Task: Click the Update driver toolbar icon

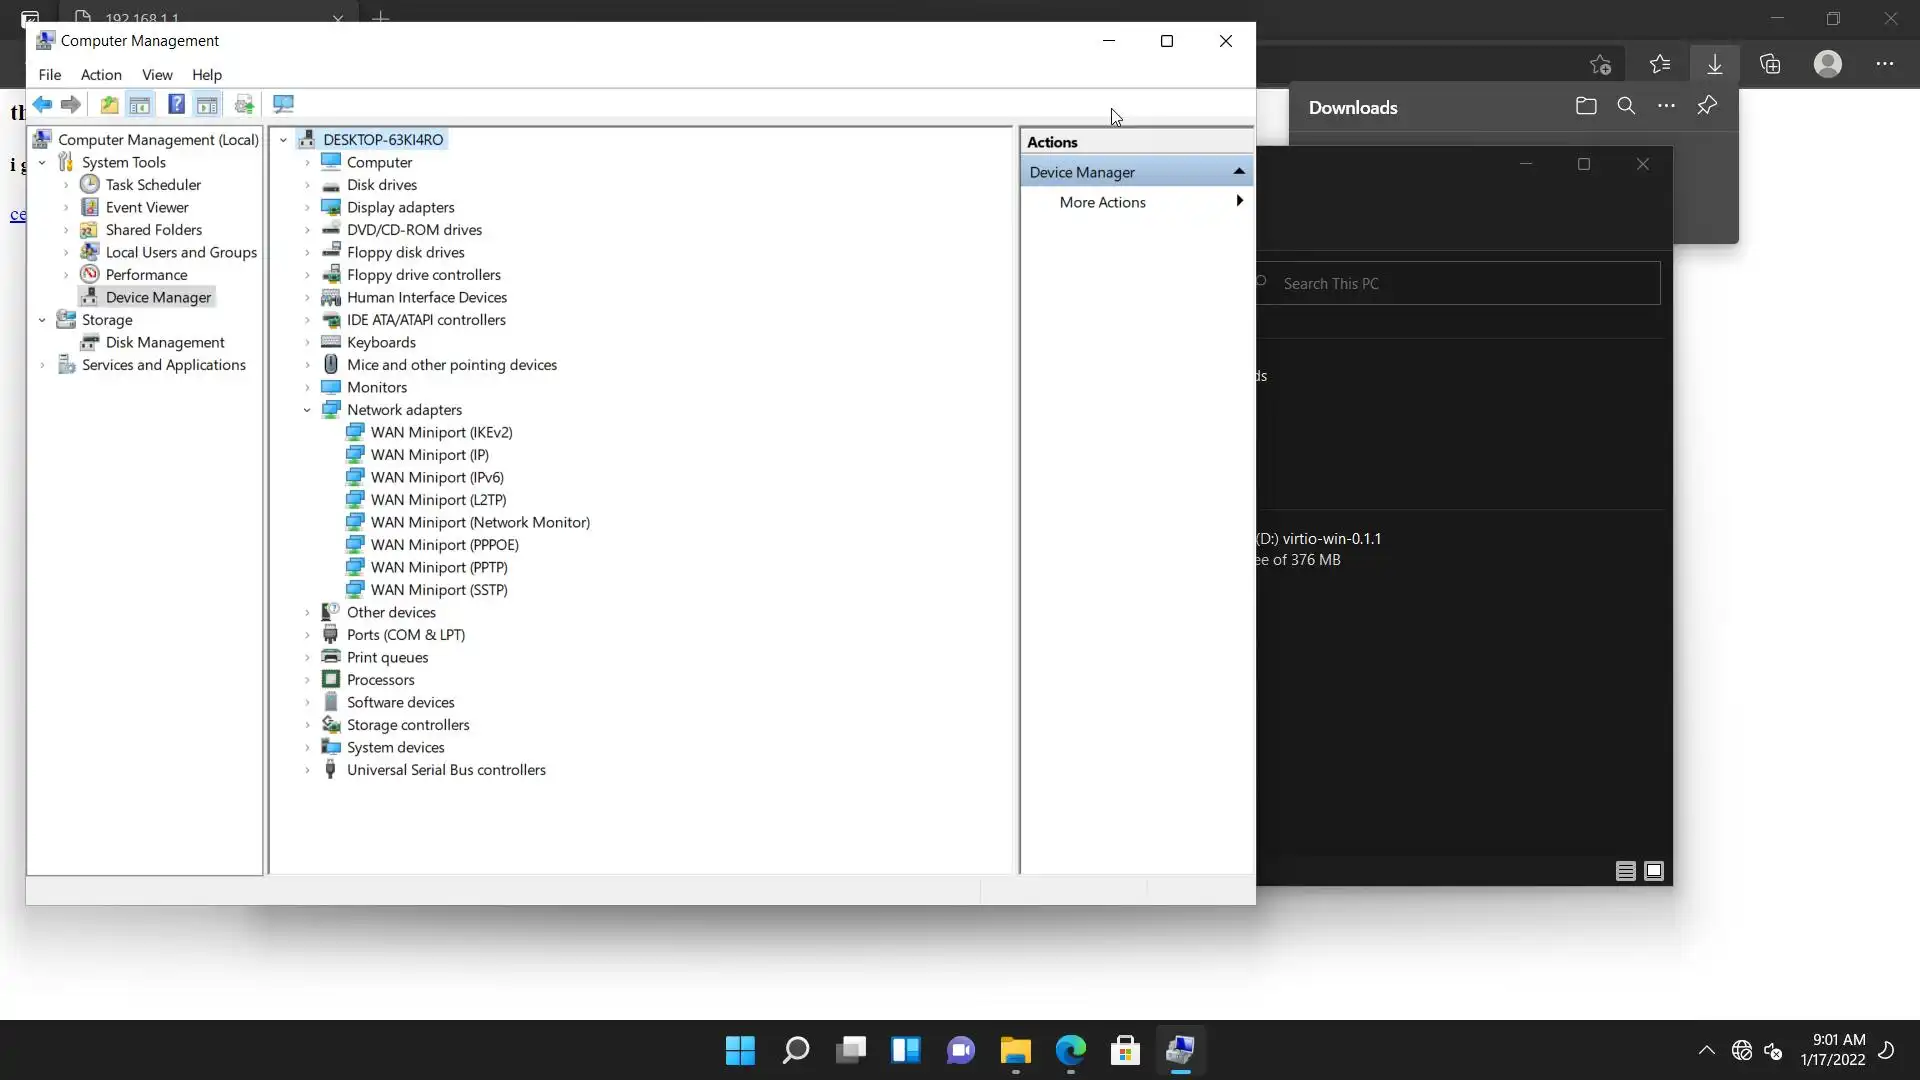Action: pyautogui.click(x=244, y=104)
